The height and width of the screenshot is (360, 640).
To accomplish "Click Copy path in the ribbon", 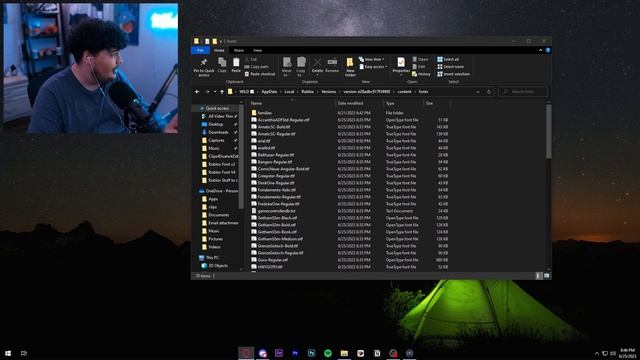I will tap(257, 67).
